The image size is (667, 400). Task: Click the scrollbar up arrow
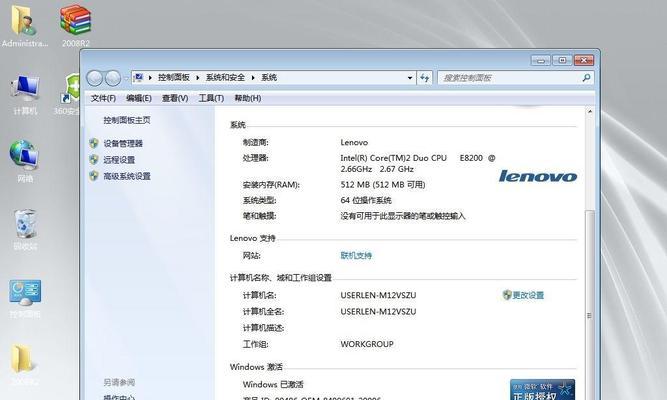tap(590, 112)
